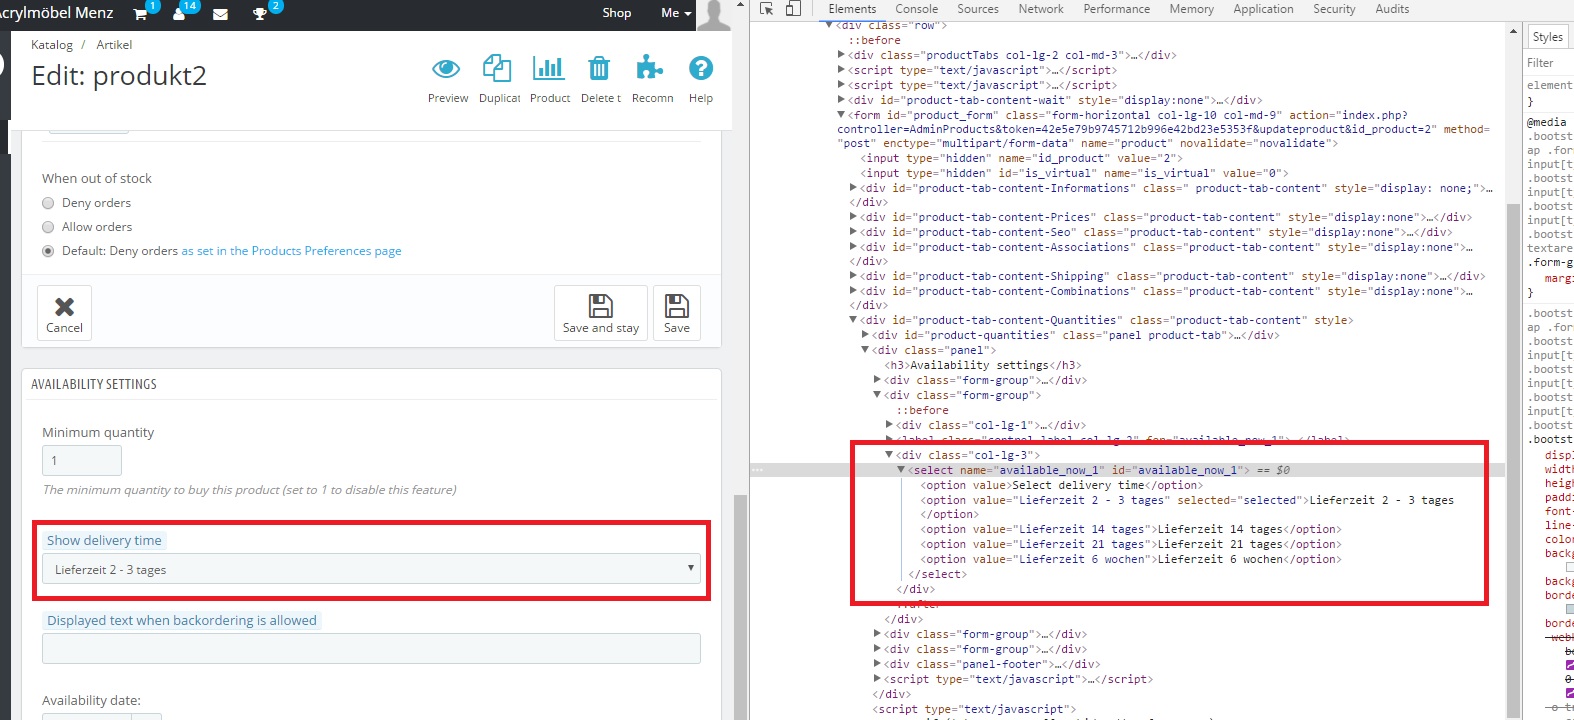Preview the product with the eye icon
Screen dimensions: 1574x720
click(x=446, y=69)
